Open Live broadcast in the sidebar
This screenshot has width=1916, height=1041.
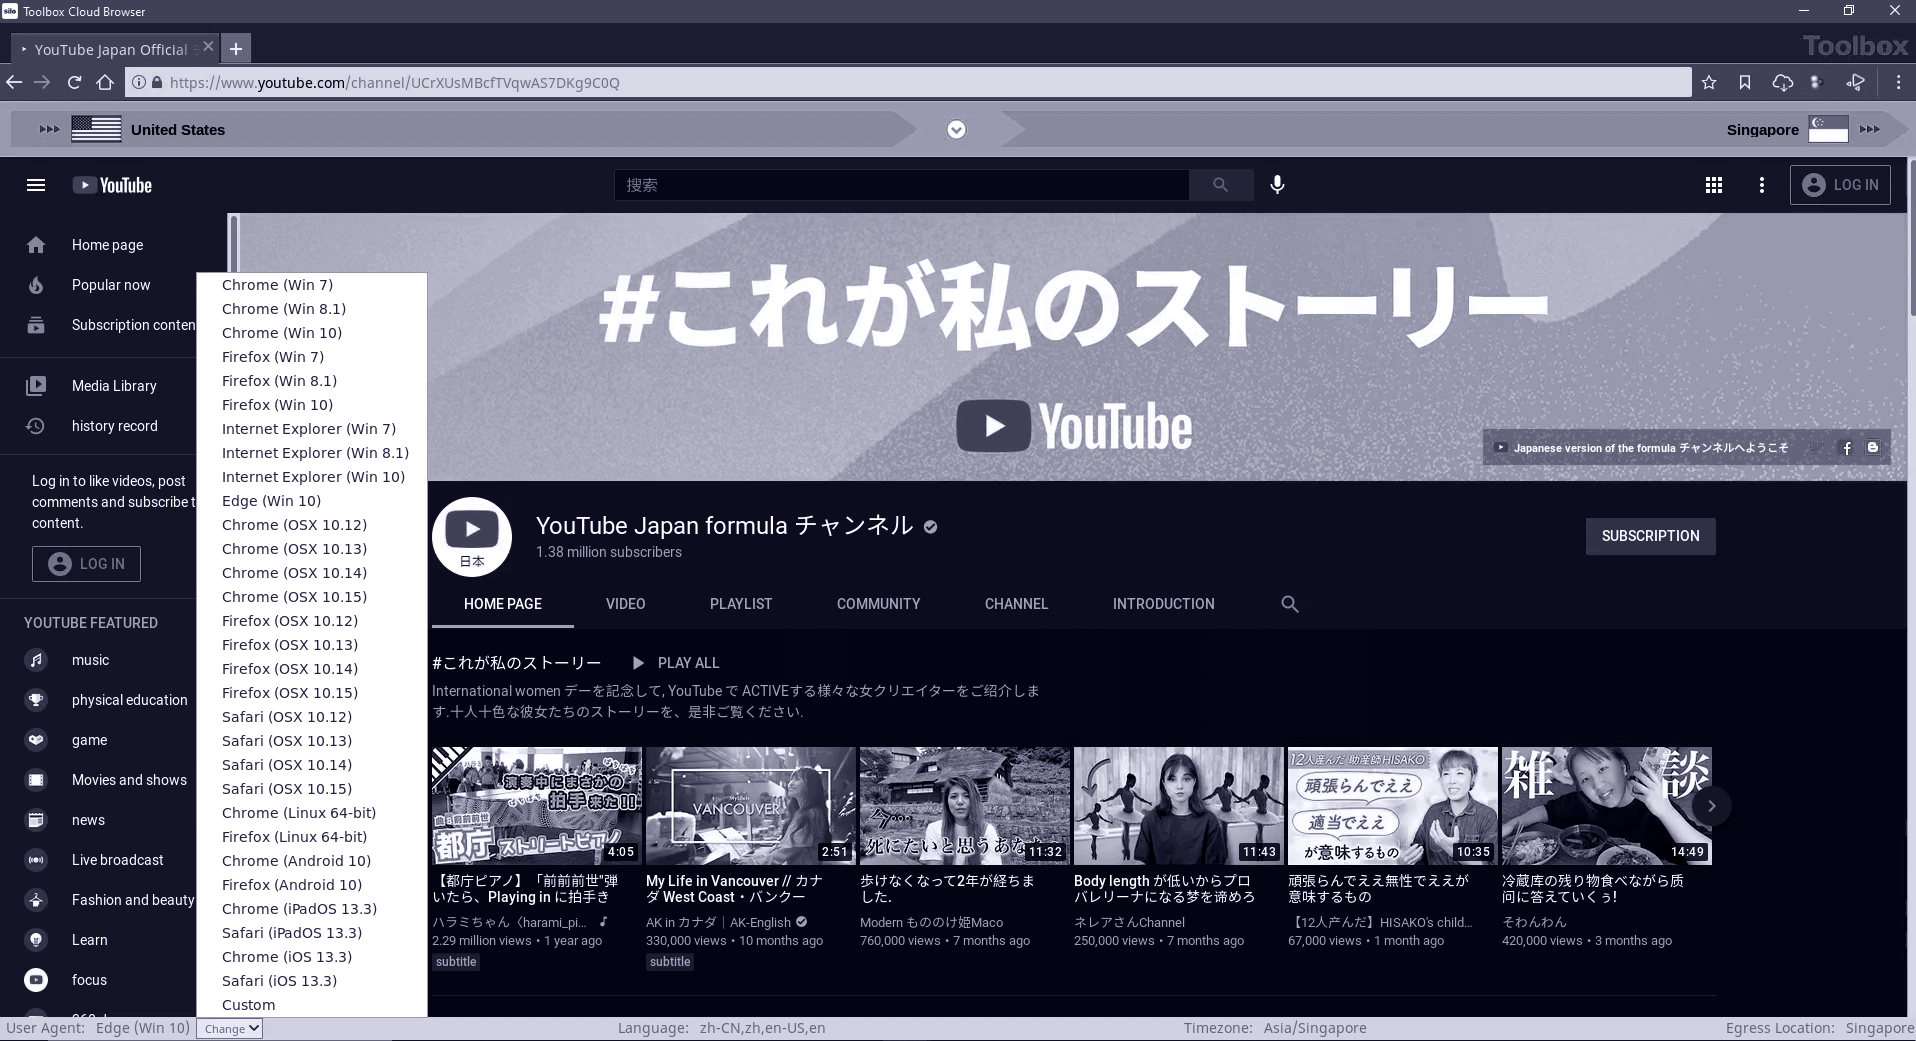point(117,860)
